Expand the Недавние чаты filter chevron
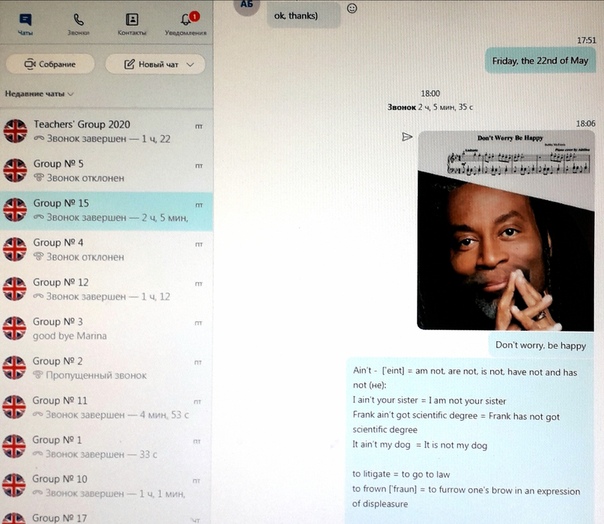Screen dimensions: 604x524 click(70, 94)
